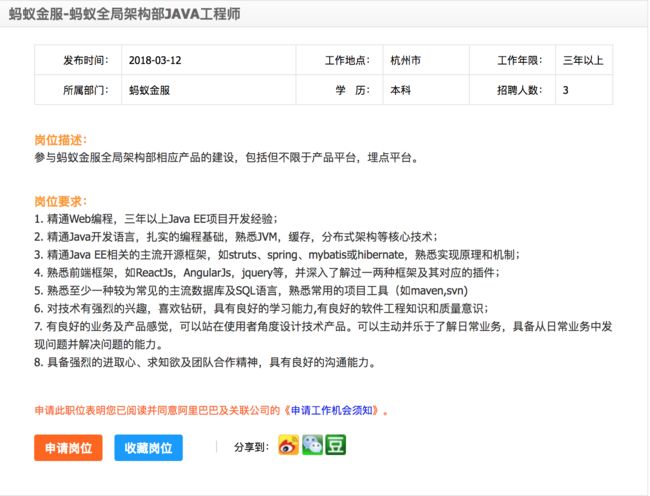Click the recruit count value 3
Image resolution: width=650 pixels, height=496 pixels.
tap(565, 90)
